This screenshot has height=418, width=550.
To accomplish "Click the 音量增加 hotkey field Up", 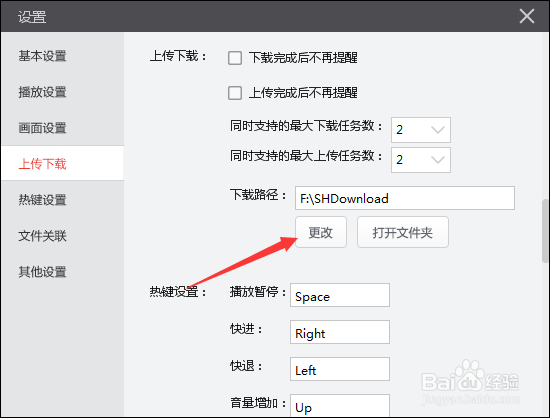I will pyautogui.click(x=340, y=406).
